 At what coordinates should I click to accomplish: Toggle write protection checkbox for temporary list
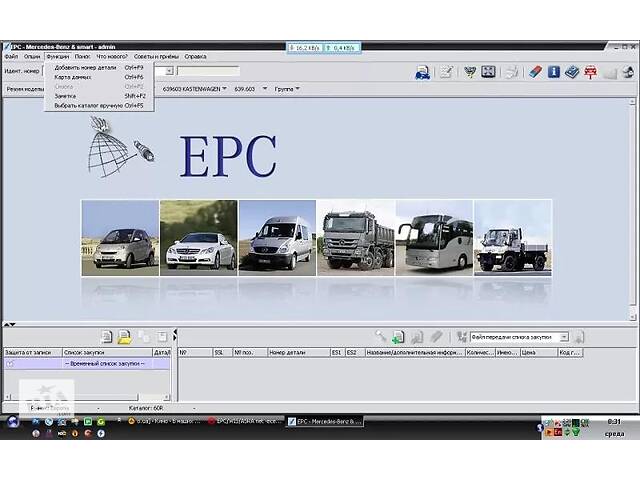[x=10, y=364]
